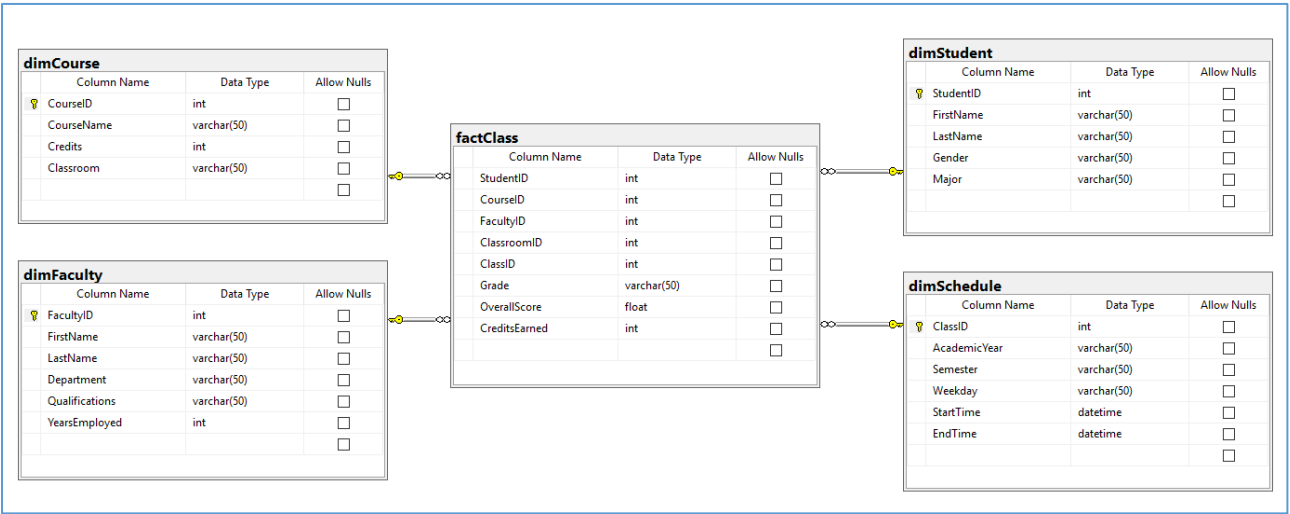The width and height of the screenshot is (1290, 514).
Task: Select the Classroom column name in dimCourse
Action: click(74, 169)
